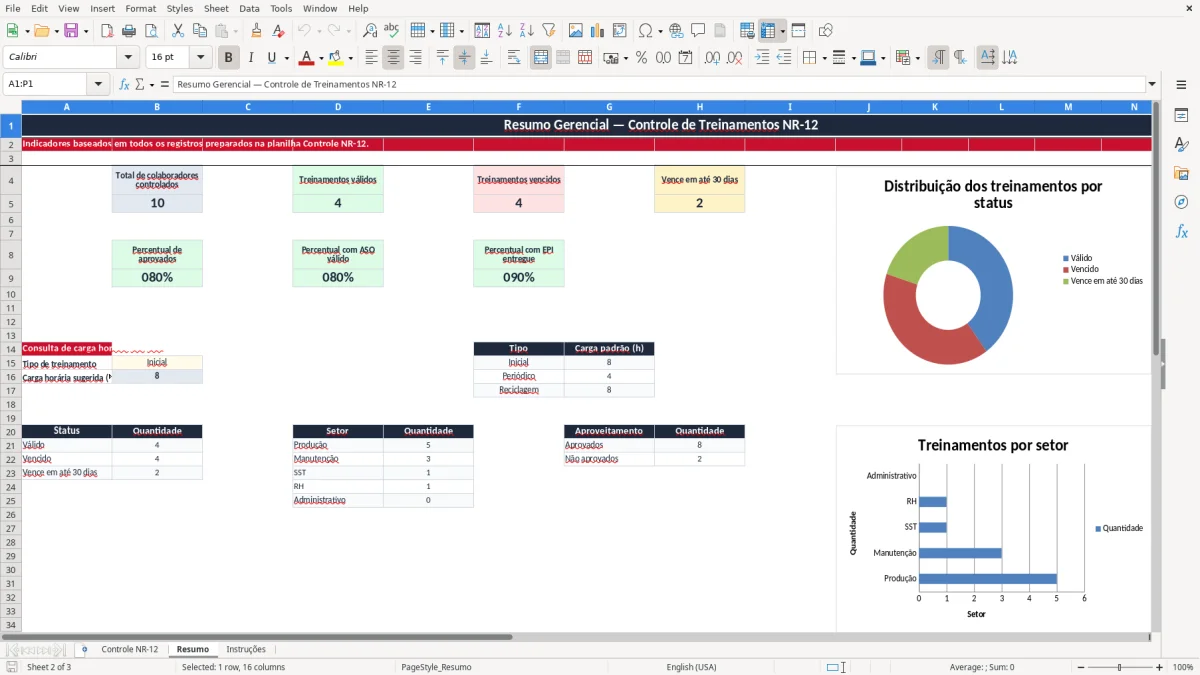The height and width of the screenshot is (675, 1200).
Task: Run the spelling check
Action: [x=391, y=31]
